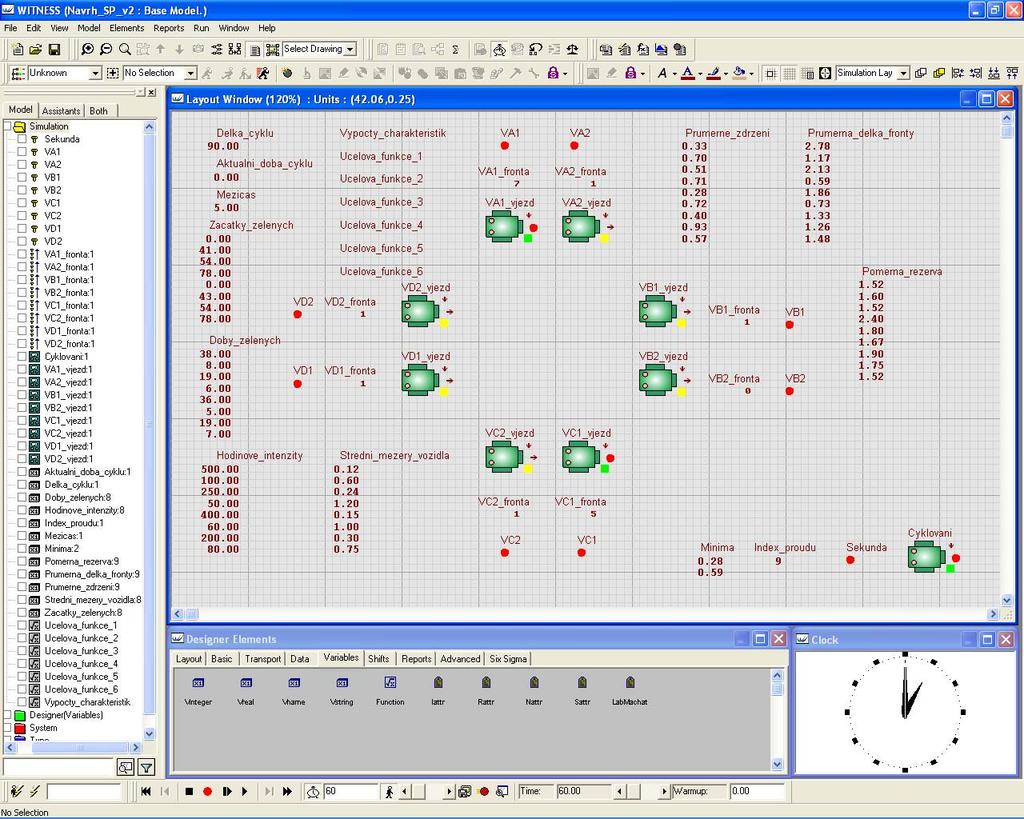Toggle the Vypocty_charakteristik checkbox
Viewport: 1024px width, 819px height.
coord(22,702)
